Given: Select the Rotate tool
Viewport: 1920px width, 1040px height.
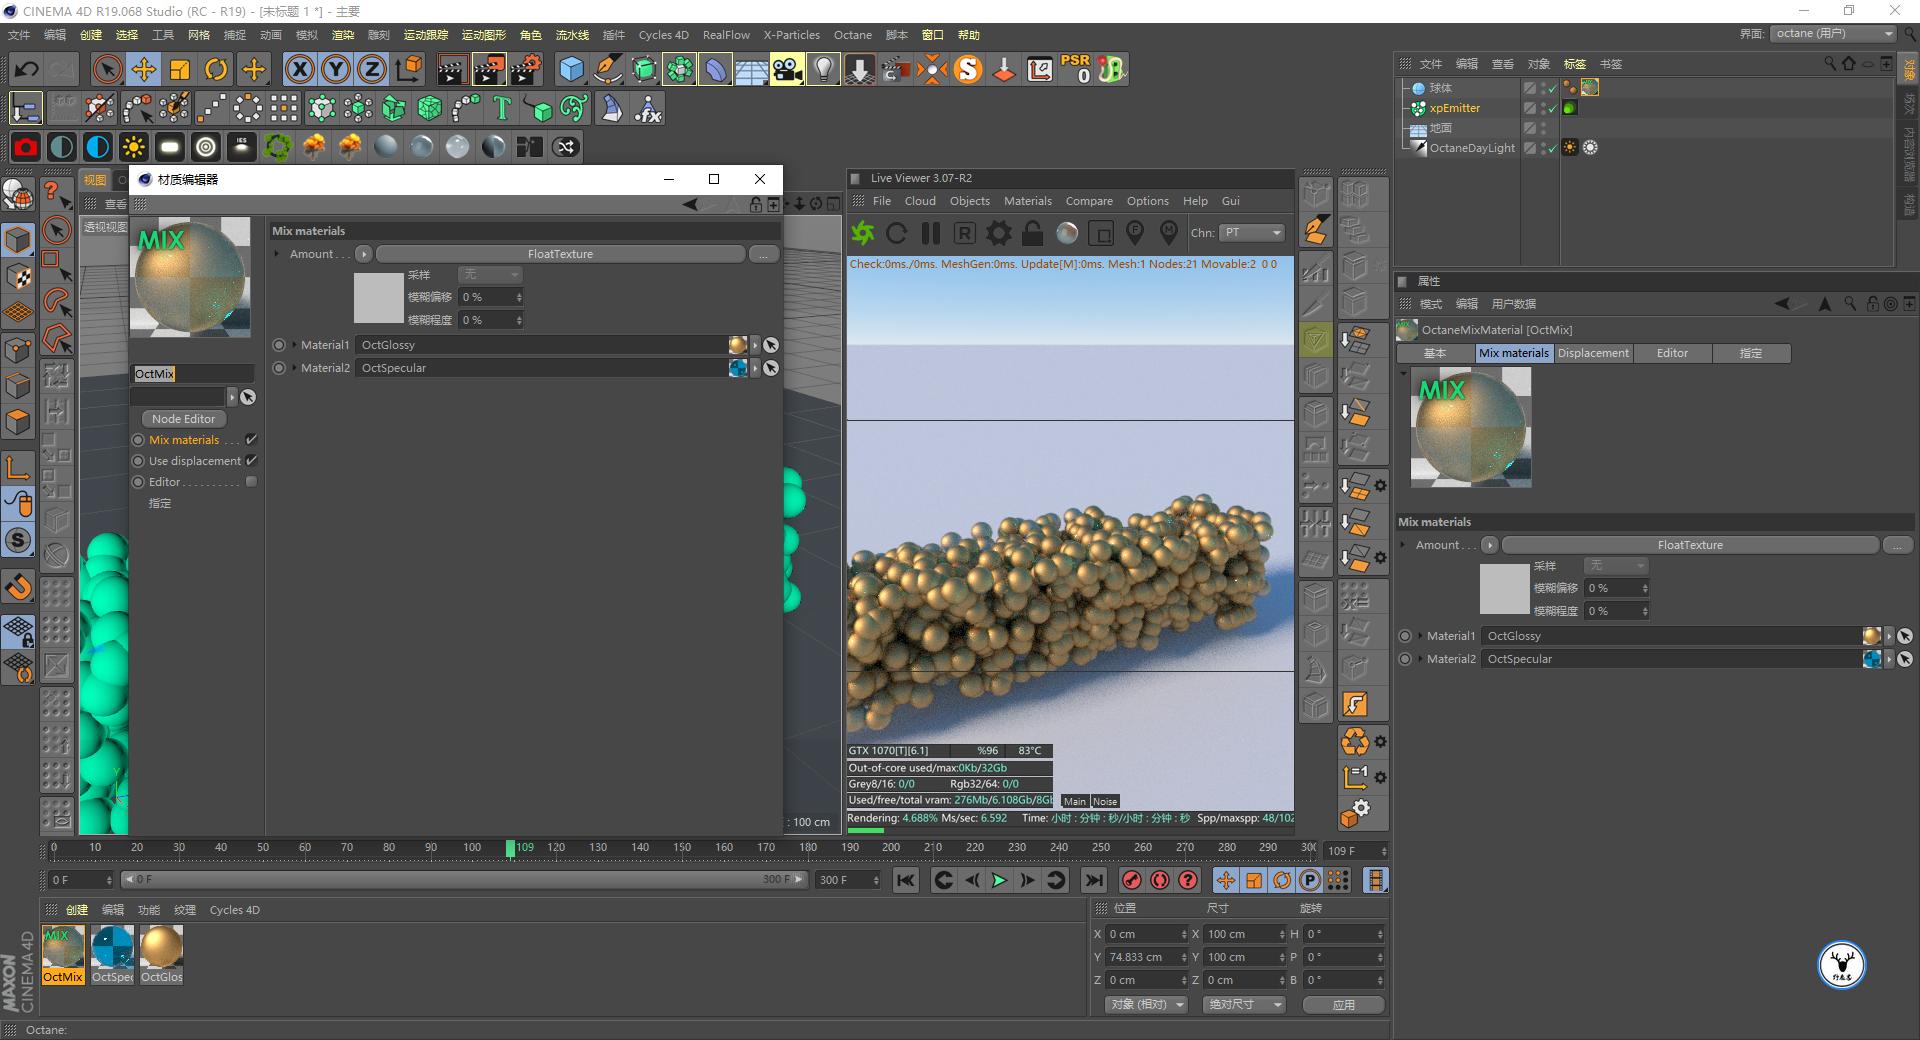Looking at the screenshot, I should (216, 68).
